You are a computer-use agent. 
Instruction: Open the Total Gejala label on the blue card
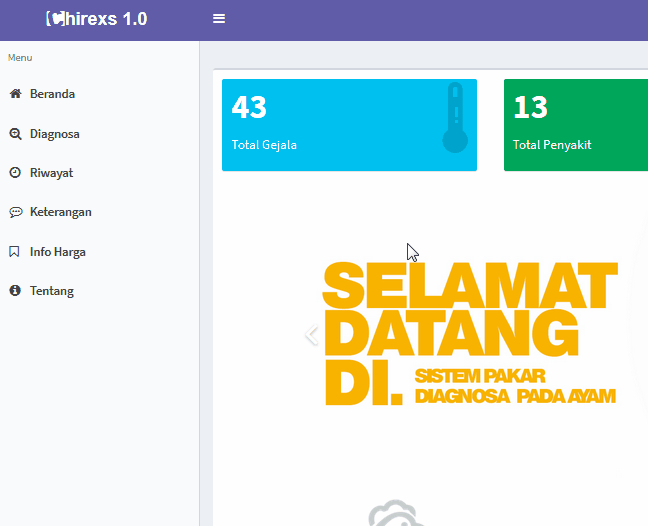pyautogui.click(x=264, y=145)
